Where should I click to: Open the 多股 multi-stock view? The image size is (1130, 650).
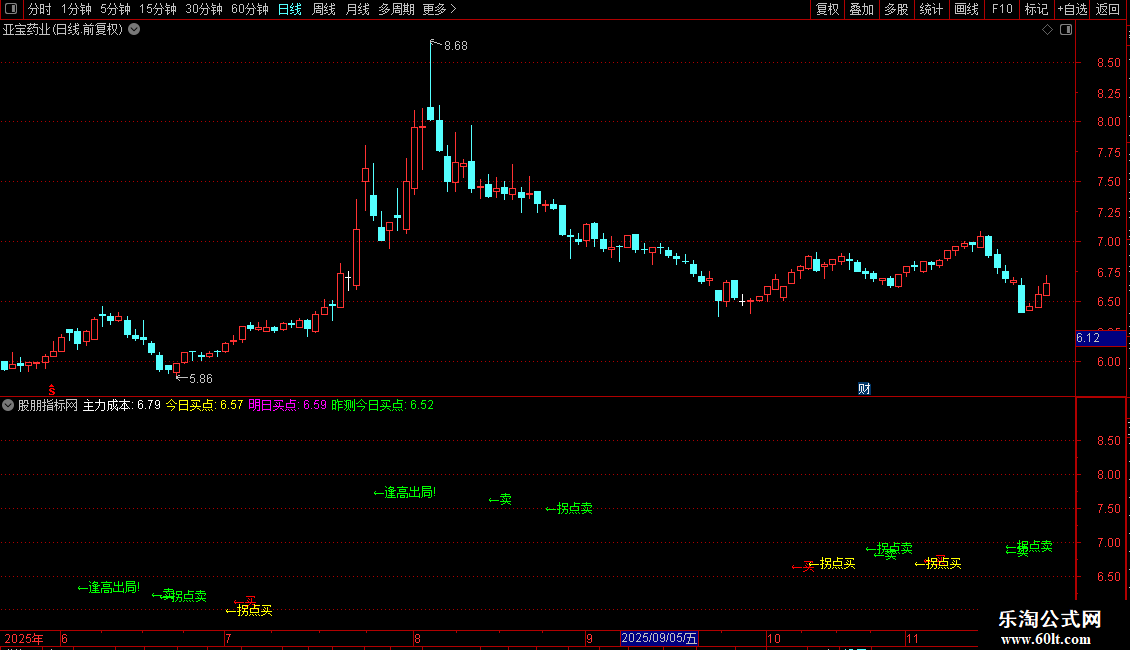pos(897,9)
